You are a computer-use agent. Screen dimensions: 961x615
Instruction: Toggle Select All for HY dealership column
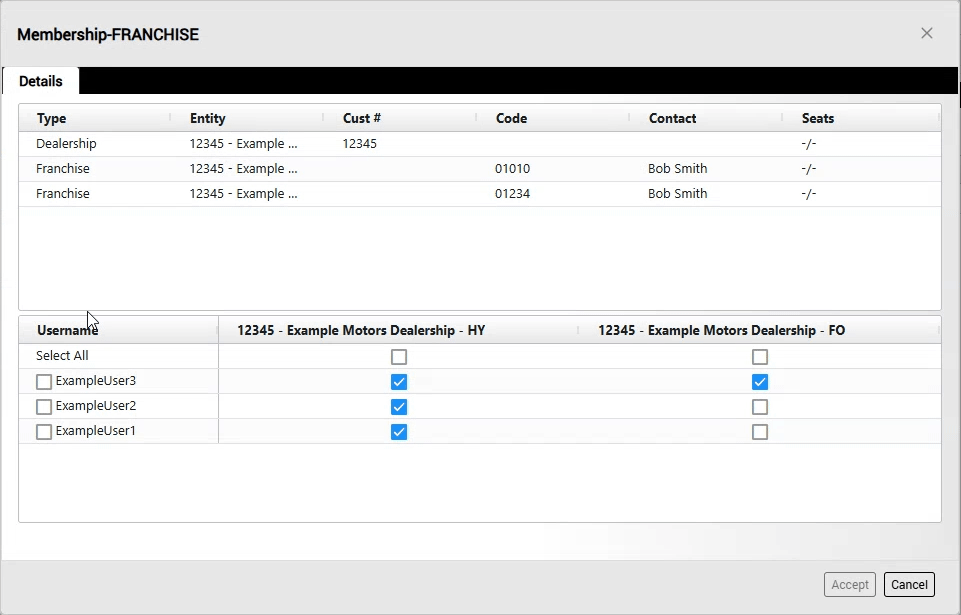coord(399,357)
